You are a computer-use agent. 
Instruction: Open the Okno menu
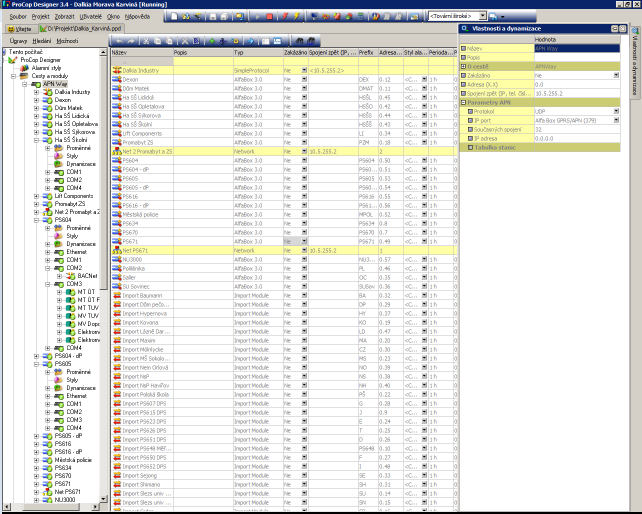tap(113, 16)
